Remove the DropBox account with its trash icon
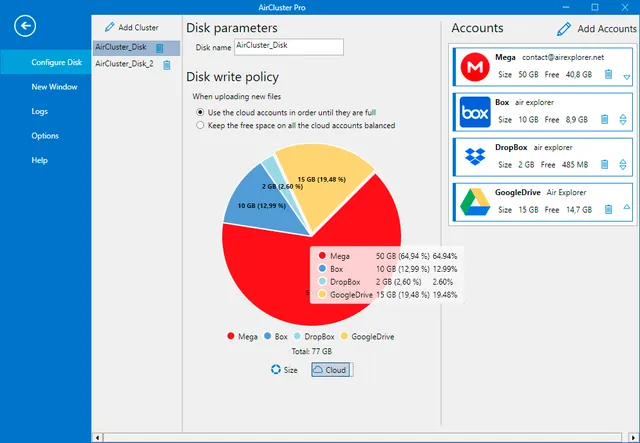This screenshot has width=640, height=443. click(x=604, y=164)
